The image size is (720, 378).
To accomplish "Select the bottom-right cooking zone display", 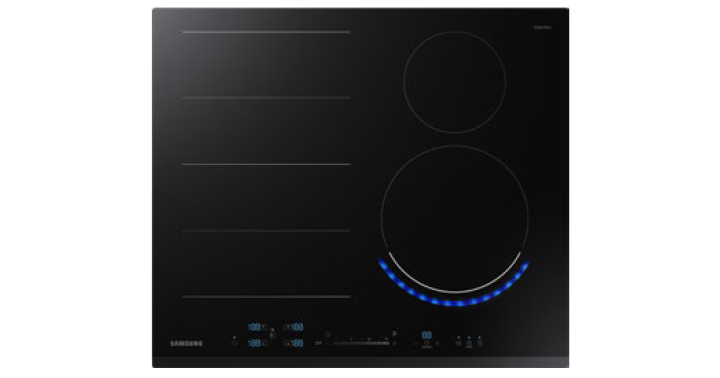I will [x=297, y=343].
